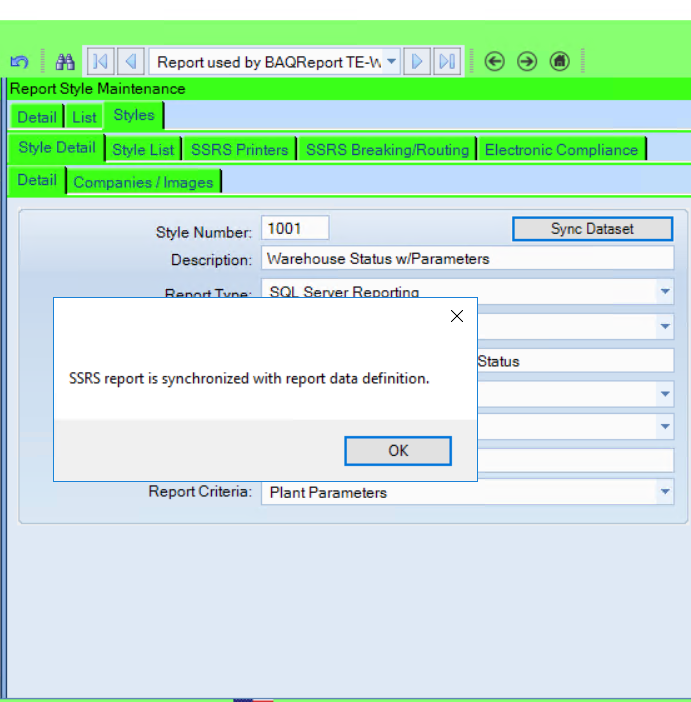Jump to last record arrow
691x702 pixels.
click(447, 61)
